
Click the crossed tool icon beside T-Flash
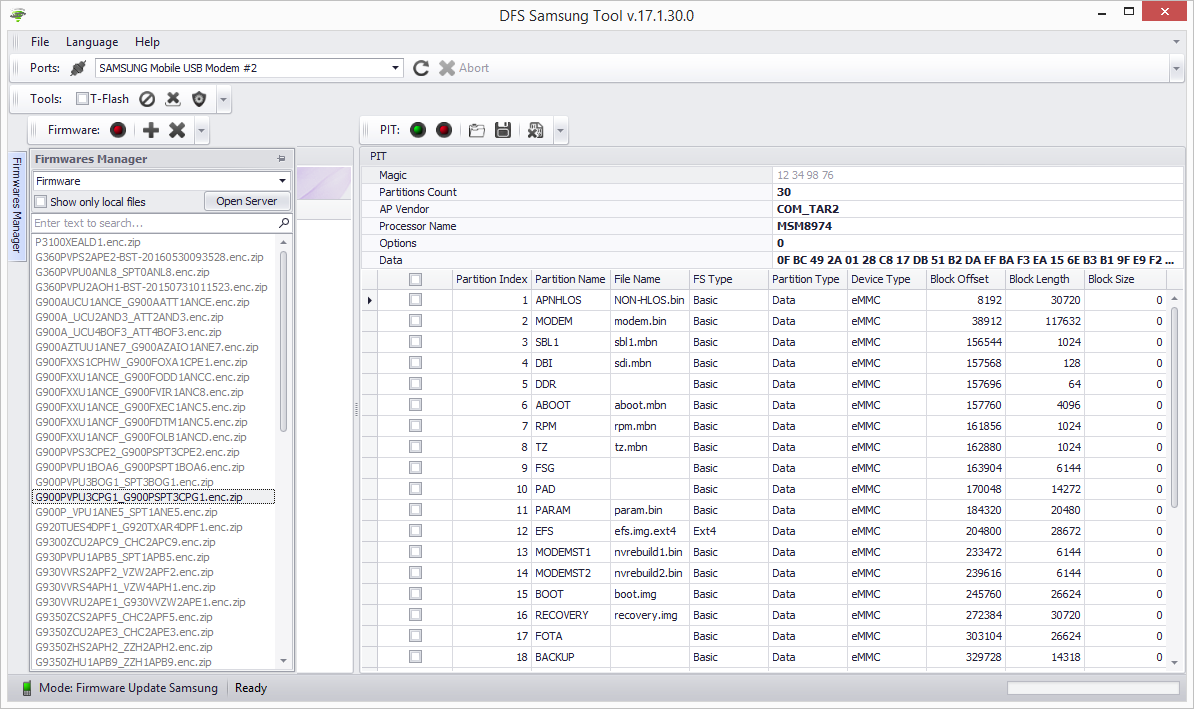click(x=173, y=99)
